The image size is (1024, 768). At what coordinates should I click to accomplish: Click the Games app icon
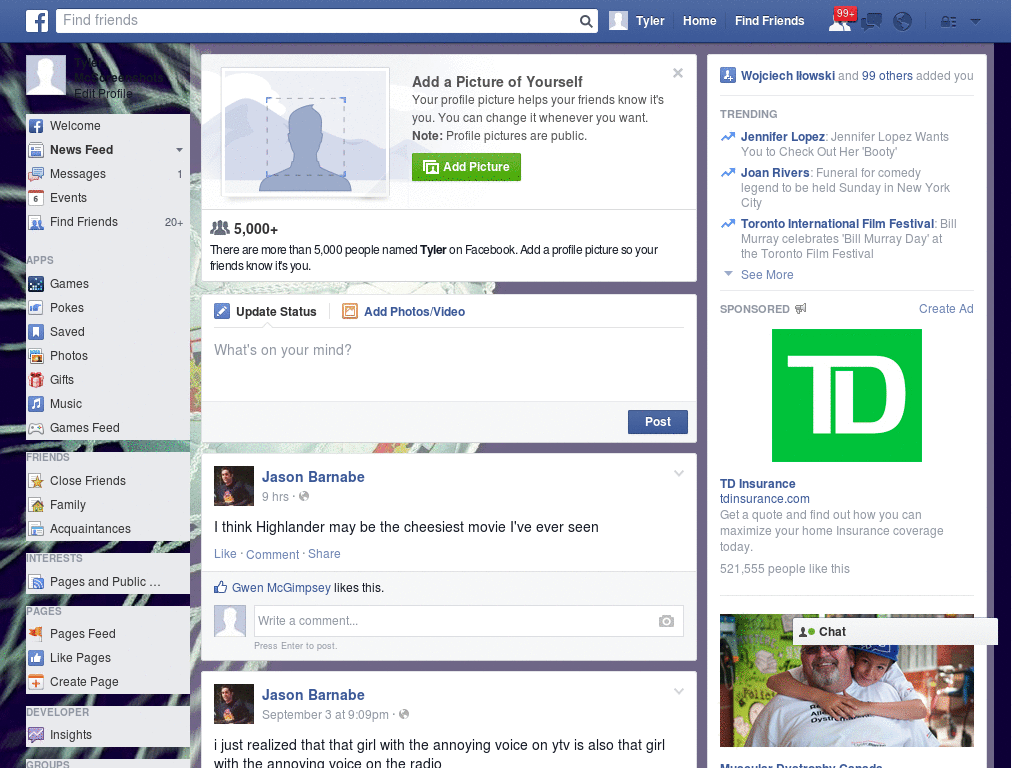point(36,284)
